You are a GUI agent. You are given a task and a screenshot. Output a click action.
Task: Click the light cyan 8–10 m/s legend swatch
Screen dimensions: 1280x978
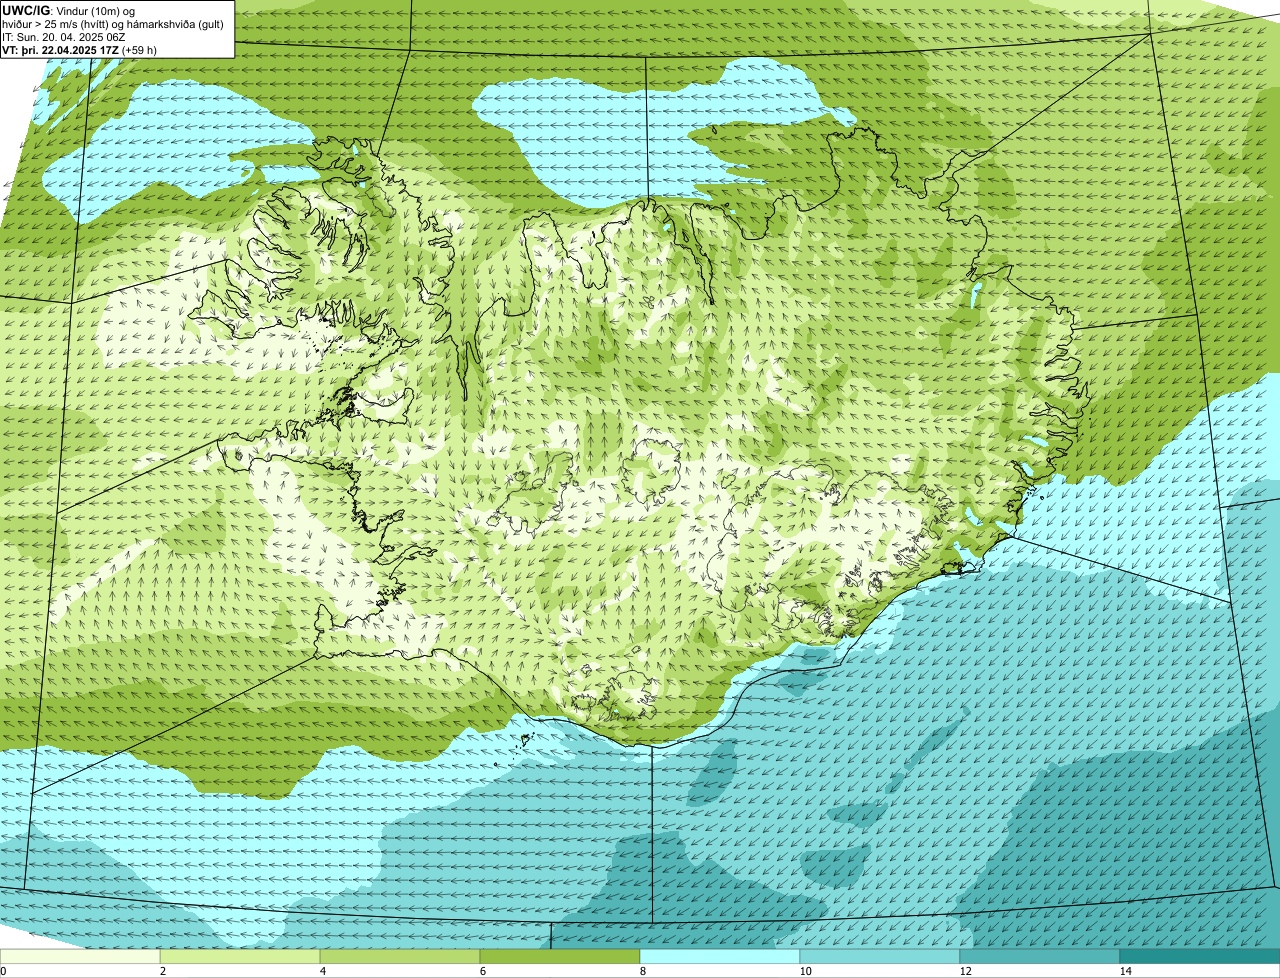tap(720, 956)
